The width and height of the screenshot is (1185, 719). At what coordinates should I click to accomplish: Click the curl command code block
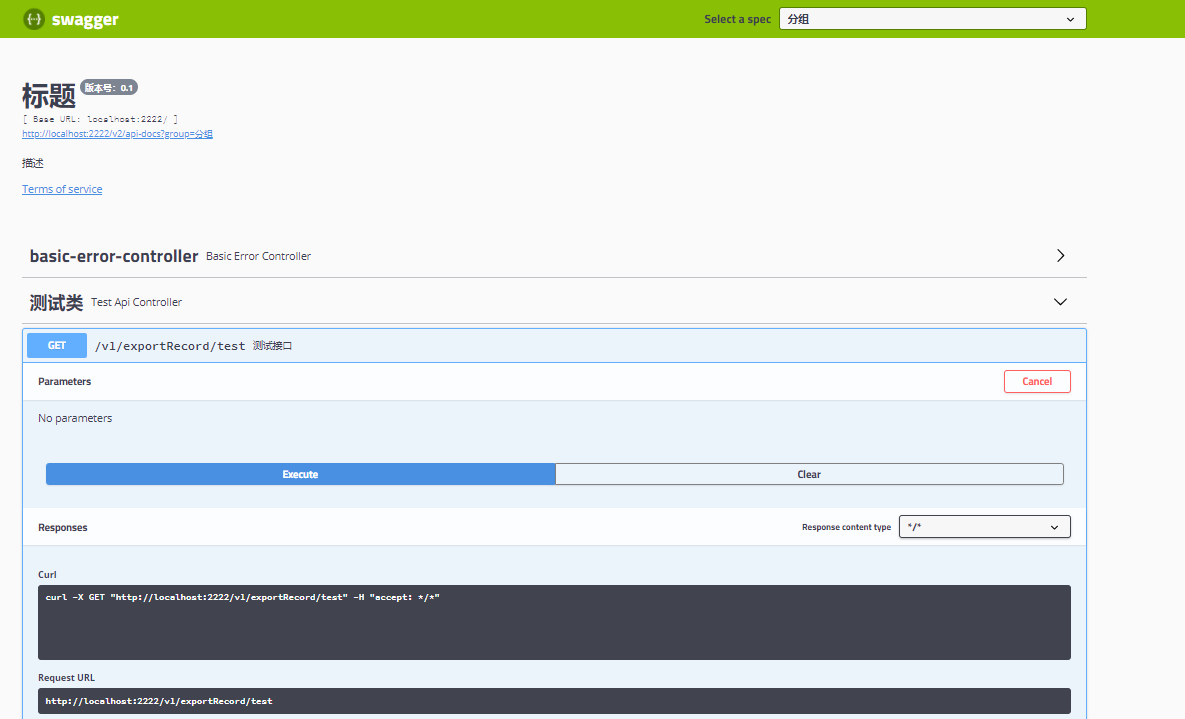click(x=554, y=622)
